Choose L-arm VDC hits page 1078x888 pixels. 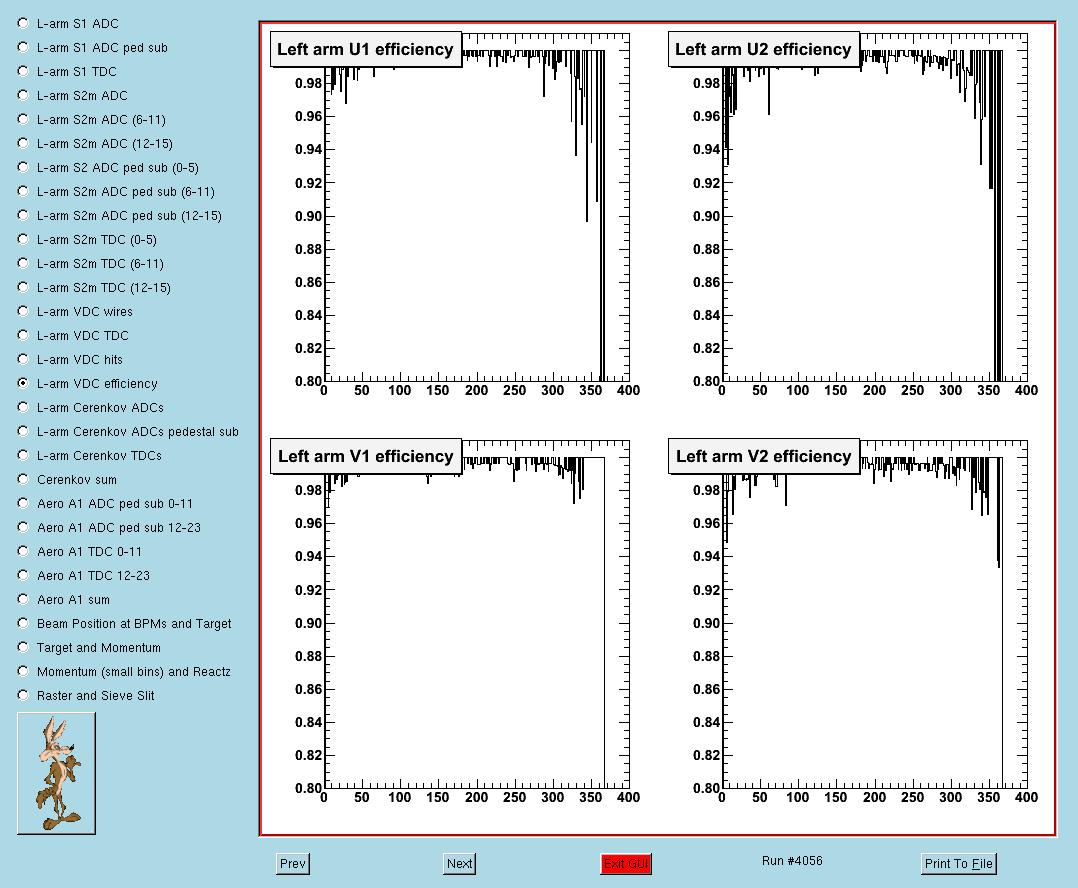23,359
